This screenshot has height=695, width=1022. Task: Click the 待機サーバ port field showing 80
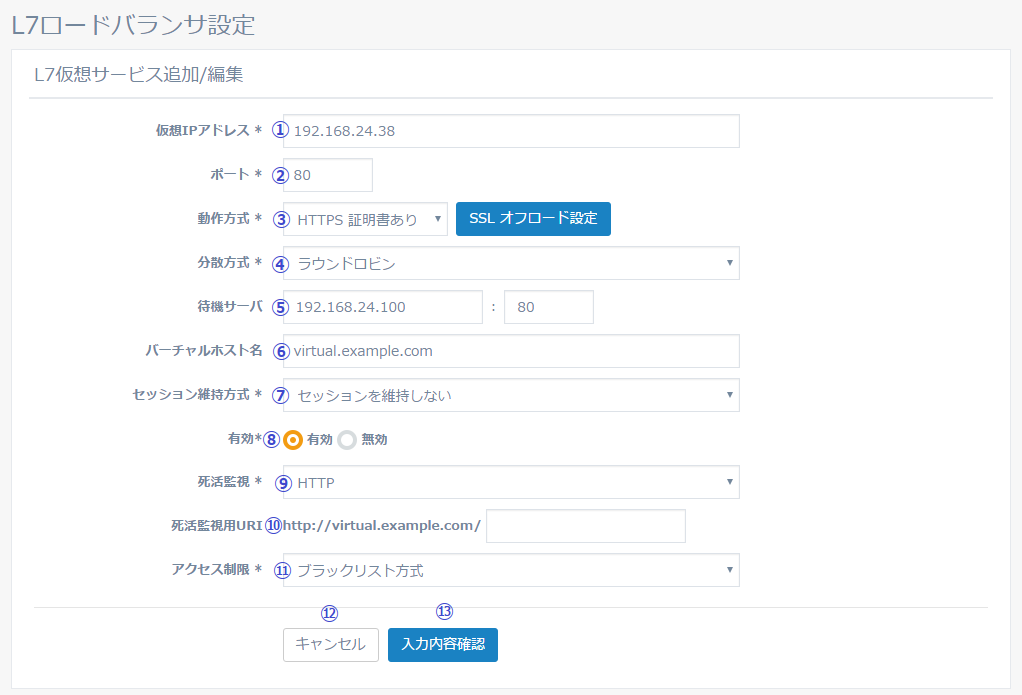pyautogui.click(x=548, y=307)
